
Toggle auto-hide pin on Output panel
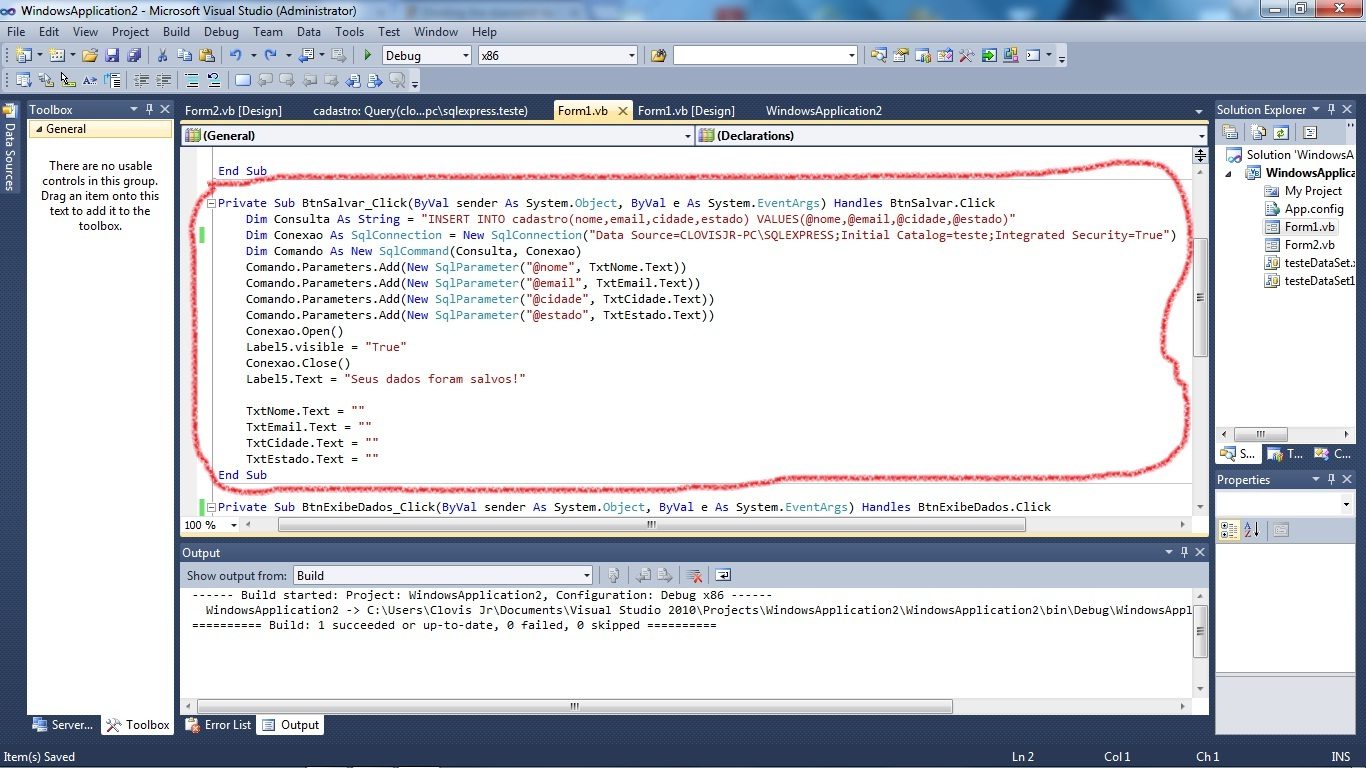(1185, 552)
